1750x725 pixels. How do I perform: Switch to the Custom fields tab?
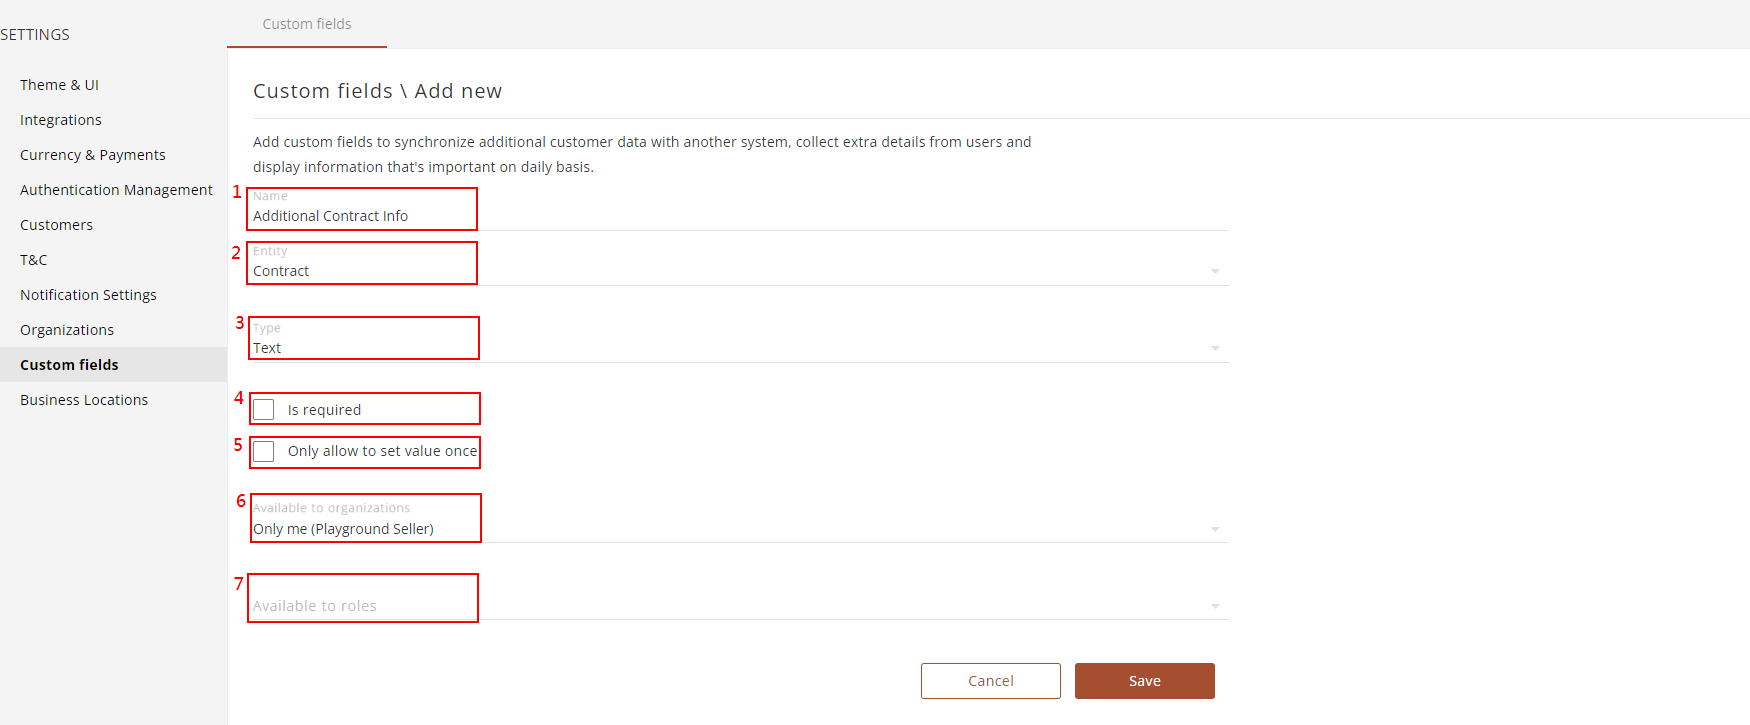[x=307, y=24]
